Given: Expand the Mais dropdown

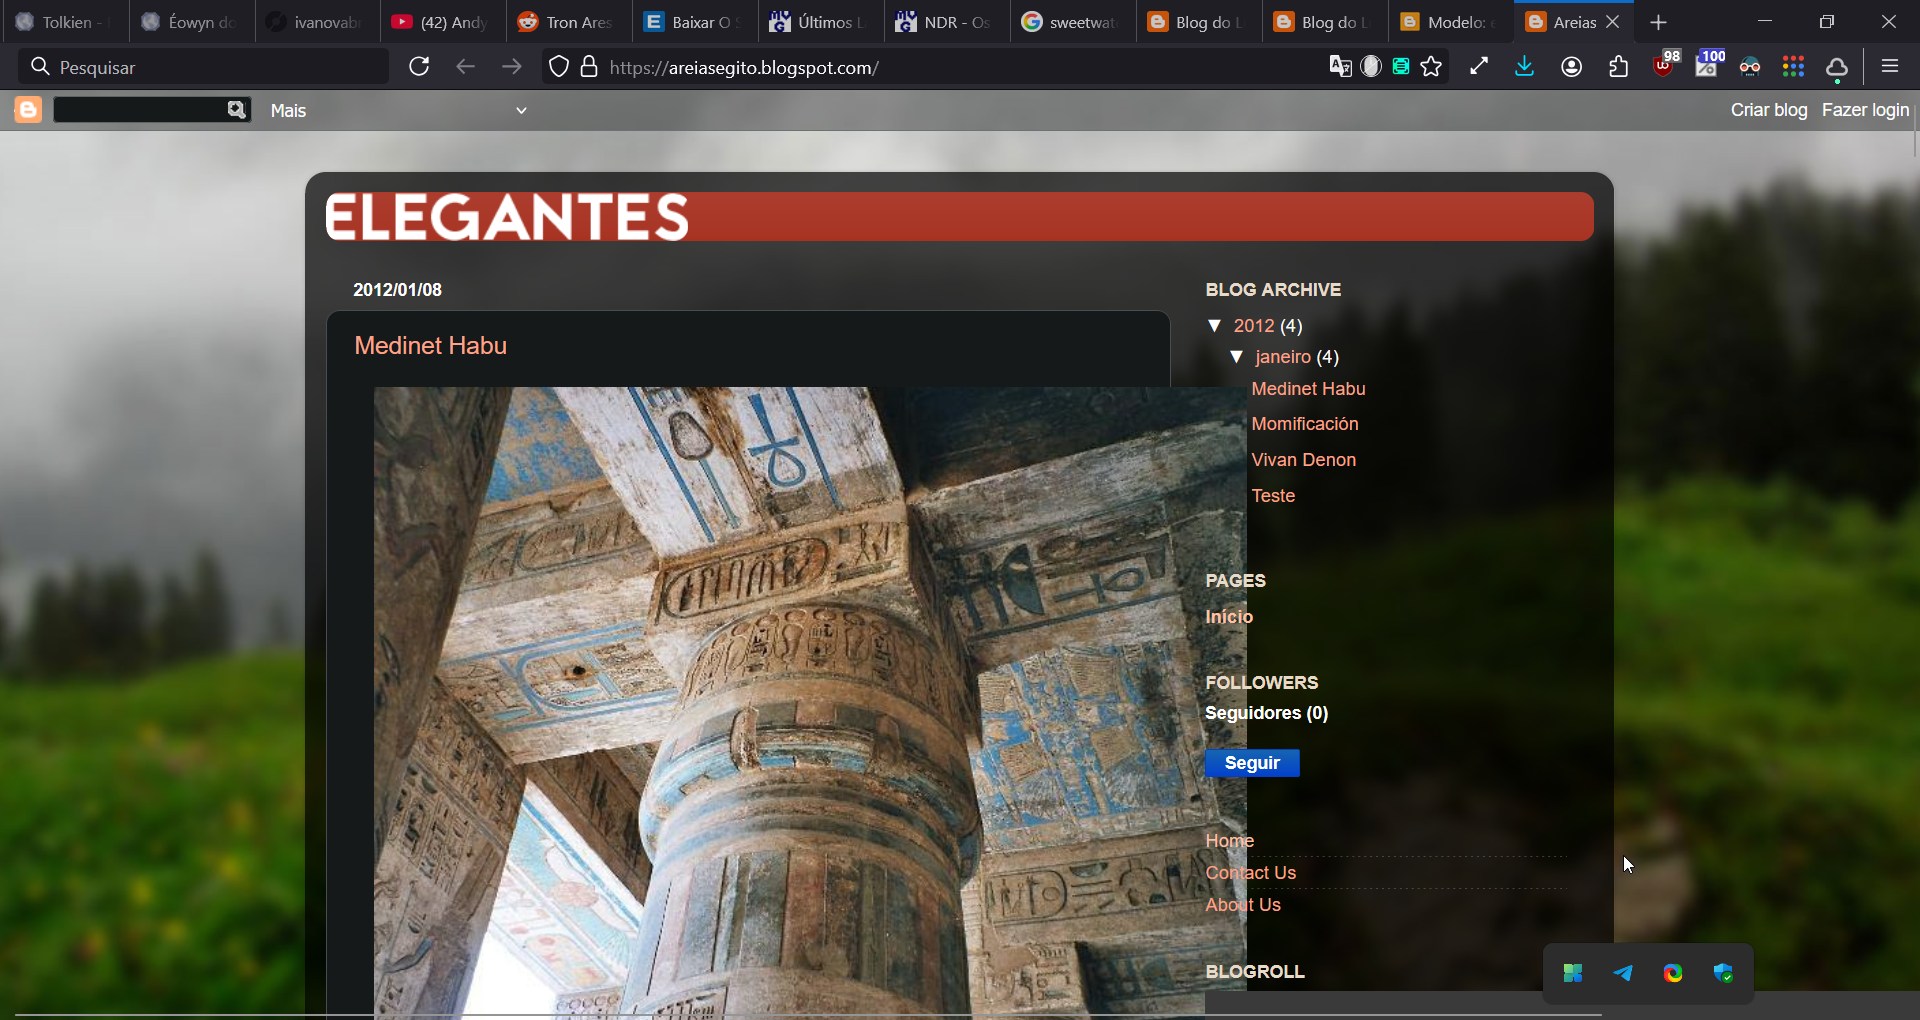Looking at the screenshot, I should (x=399, y=111).
